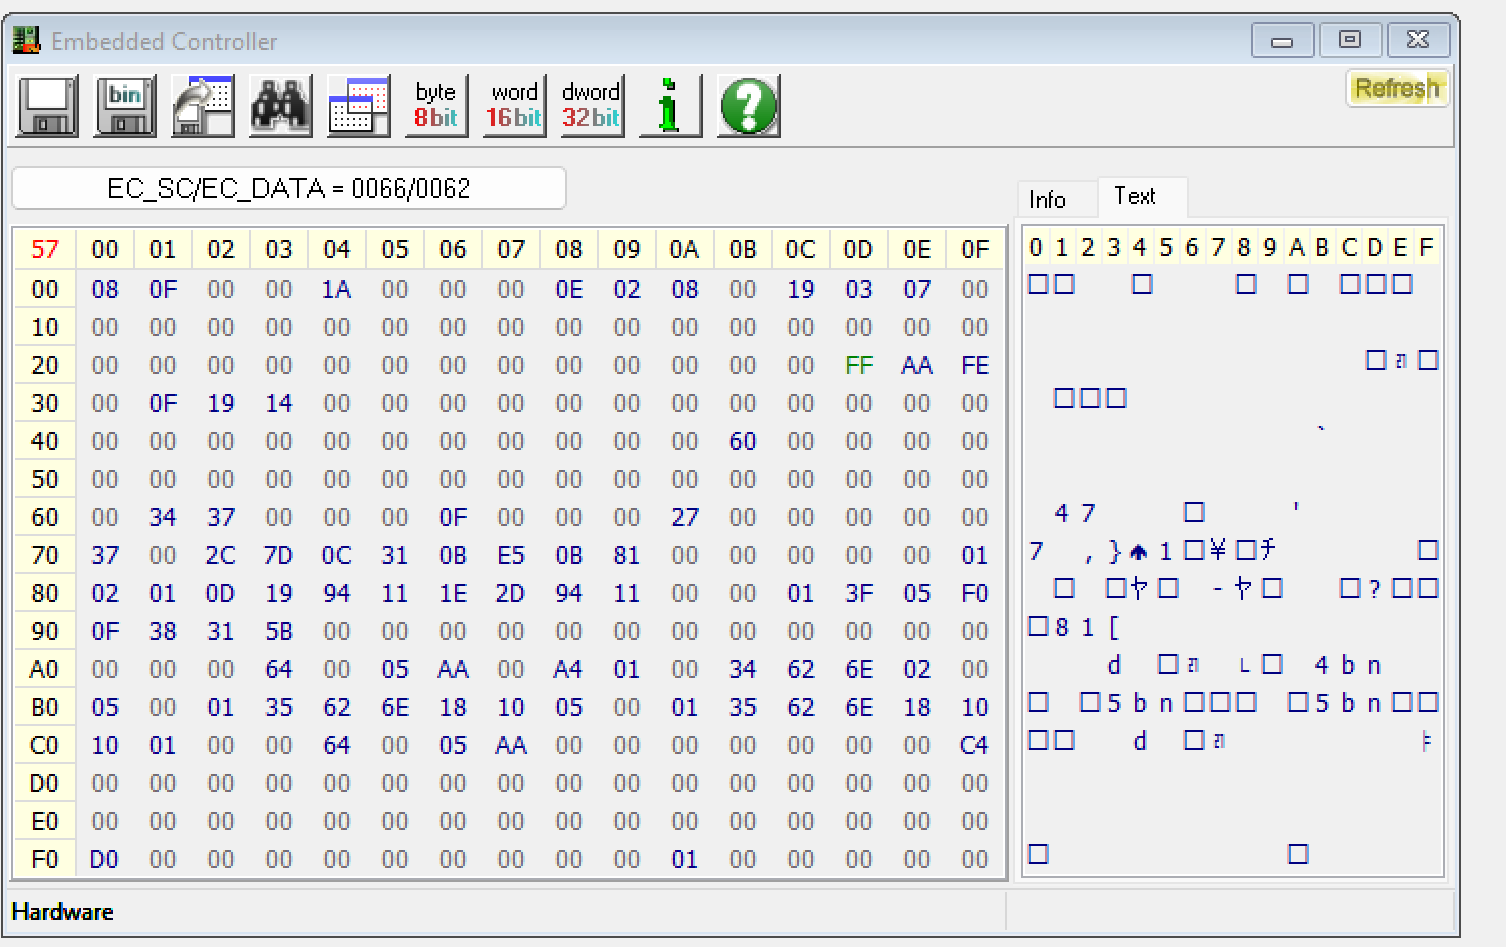This screenshot has width=1506, height=947.
Task: Switch to word 16bit display mode
Action: tap(514, 106)
